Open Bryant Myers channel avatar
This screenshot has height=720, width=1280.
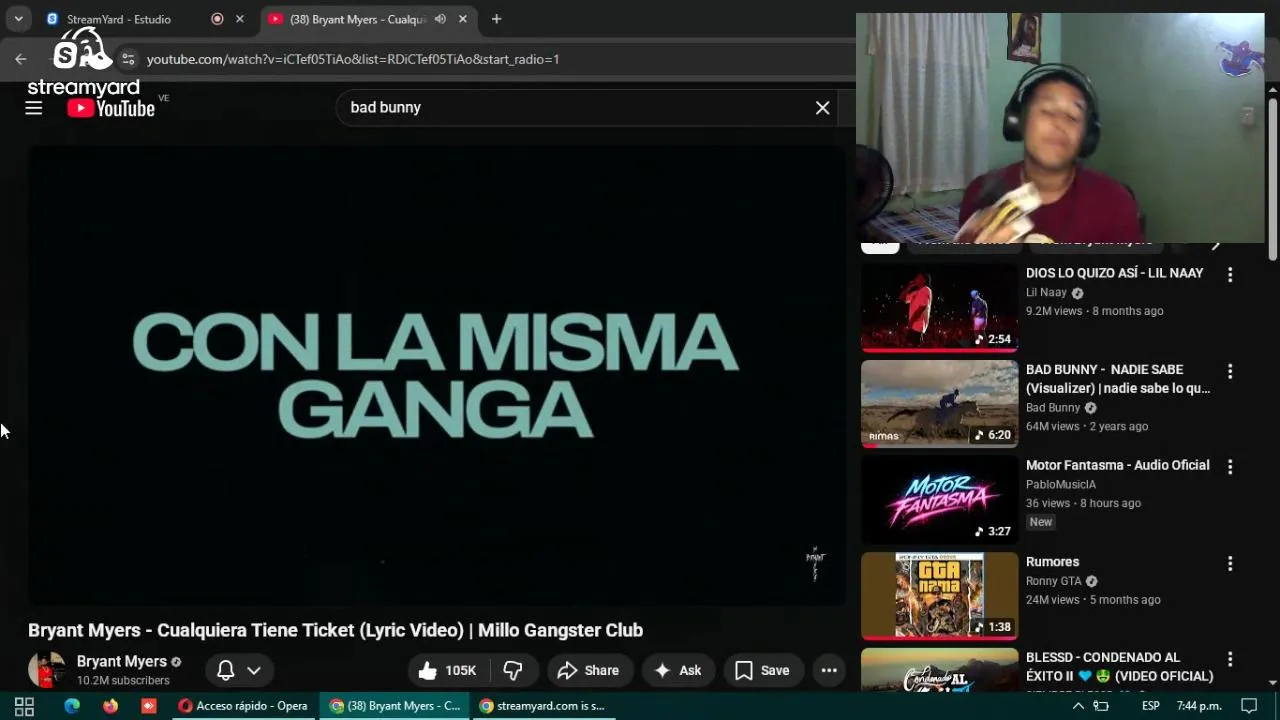pyautogui.click(x=47, y=670)
